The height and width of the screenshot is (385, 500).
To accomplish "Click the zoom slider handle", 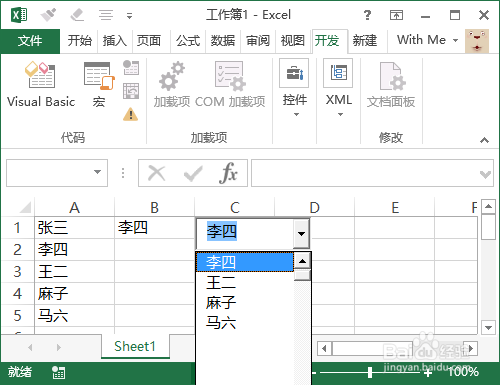I will pos(370,372).
